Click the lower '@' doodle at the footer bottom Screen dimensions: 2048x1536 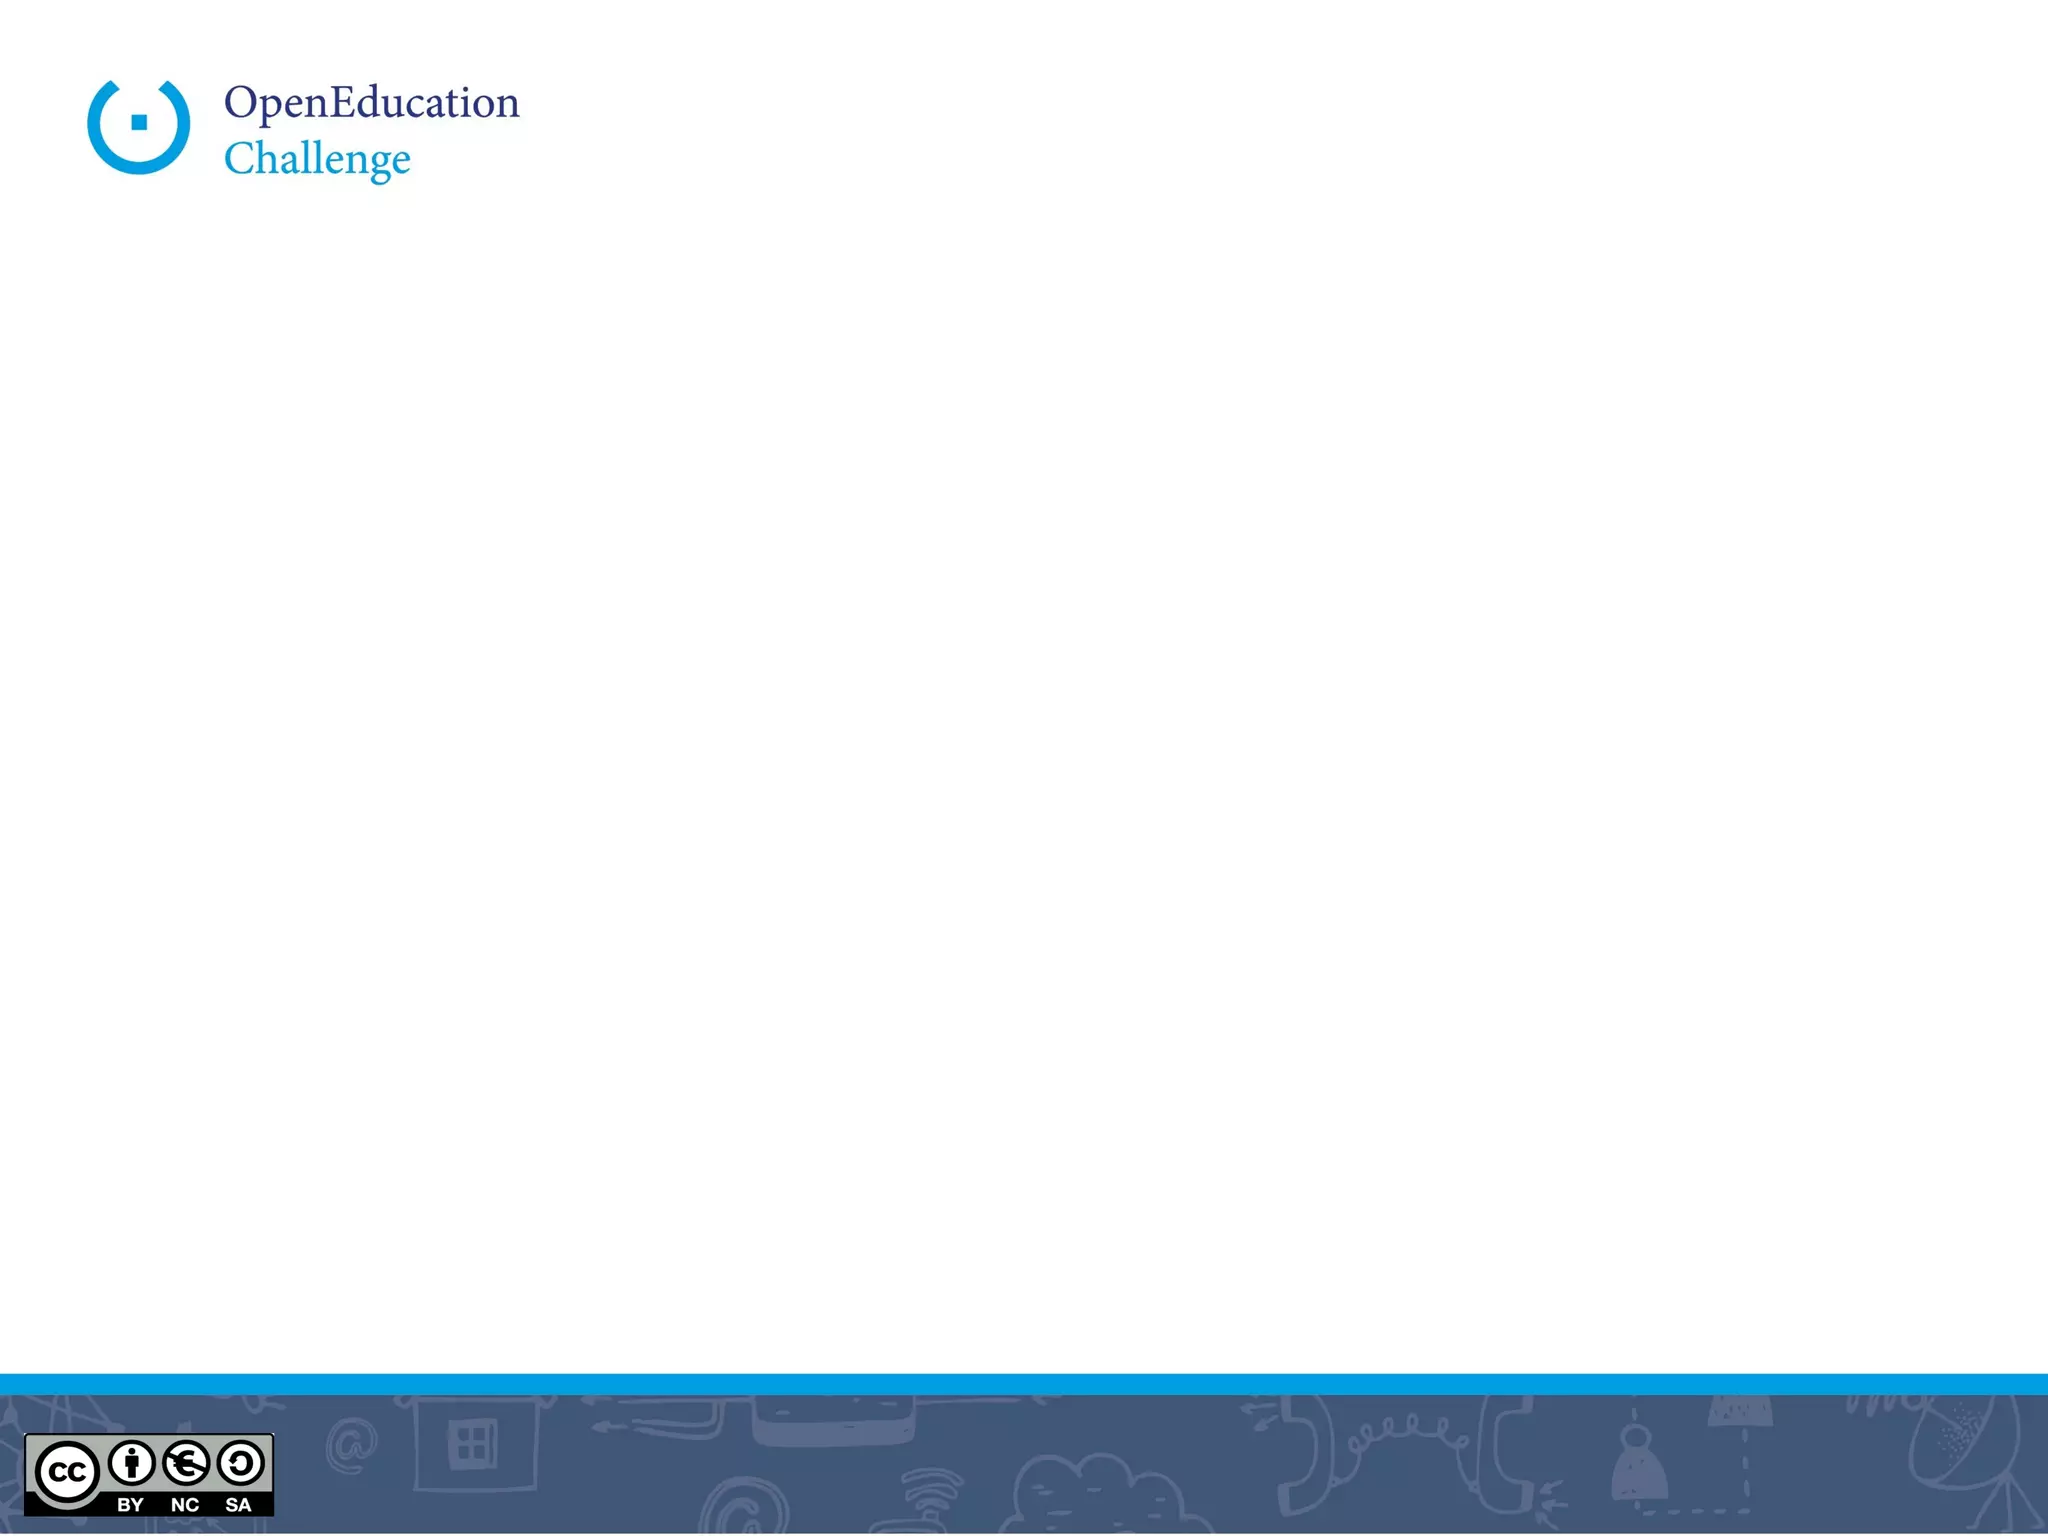coord(745,1508)
